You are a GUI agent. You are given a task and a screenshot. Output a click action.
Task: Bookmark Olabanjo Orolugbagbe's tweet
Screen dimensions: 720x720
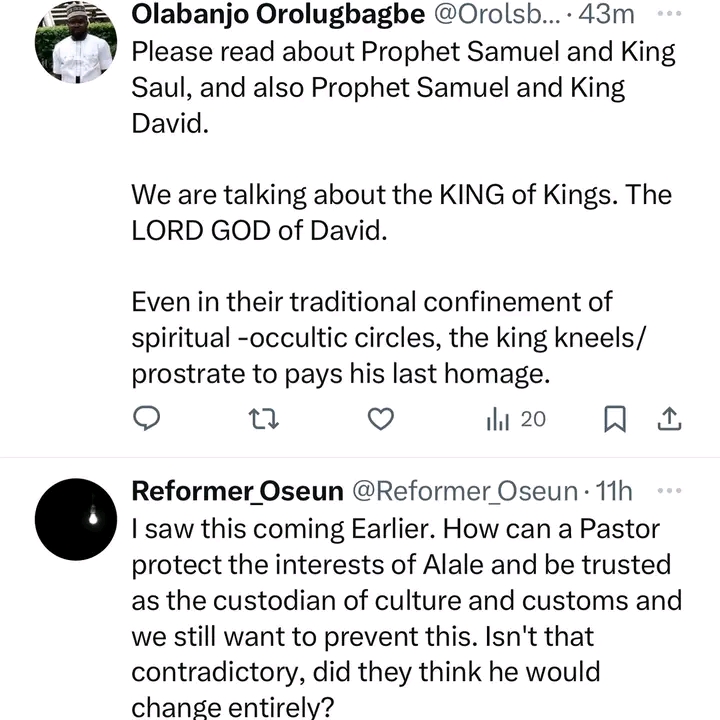pos(616,419)
